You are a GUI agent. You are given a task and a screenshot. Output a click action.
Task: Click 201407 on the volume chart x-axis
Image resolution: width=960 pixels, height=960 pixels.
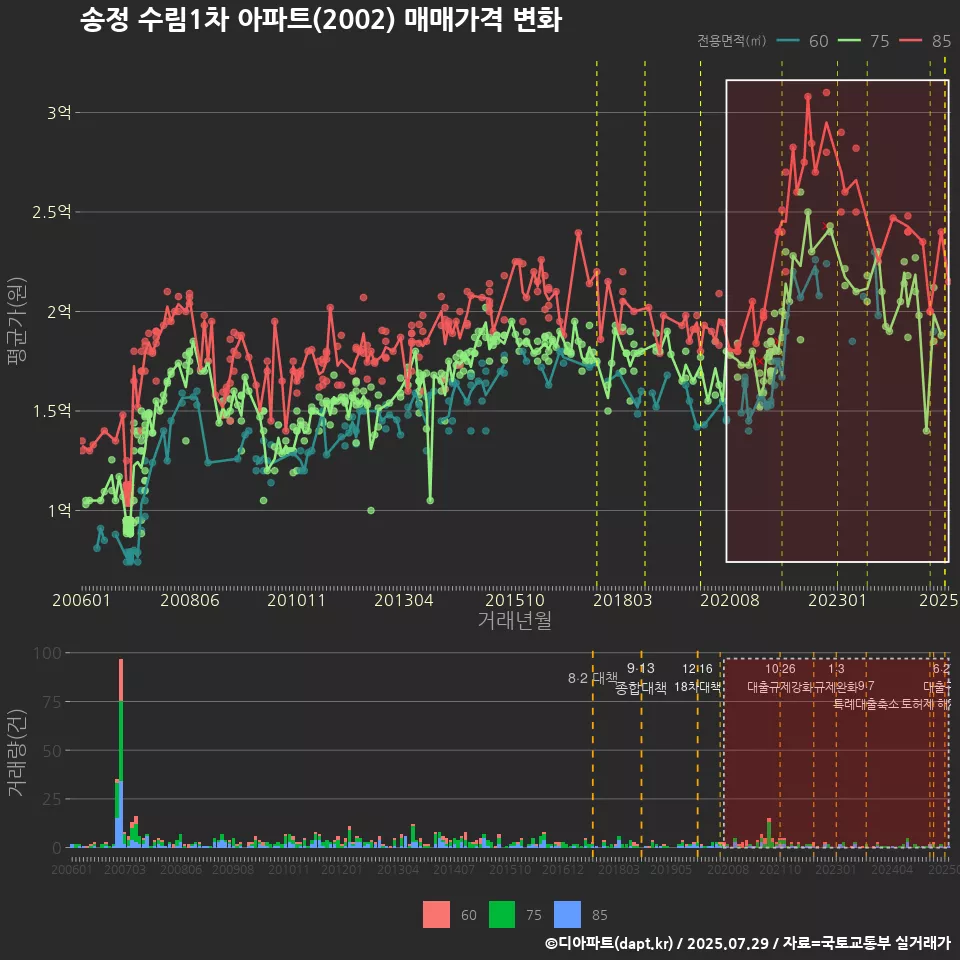[x=454, y=869]
